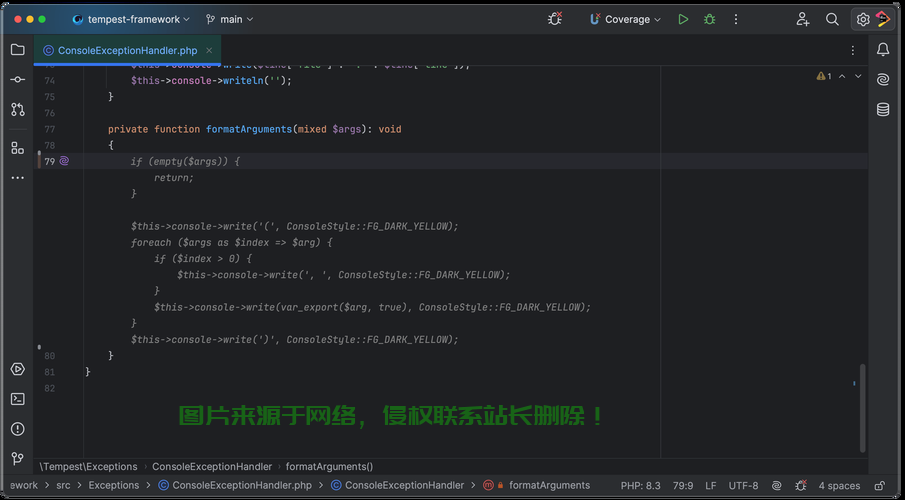Open the Pull Requests tool window icon
This screenshot has width=905, height=500.
[17, 109]
